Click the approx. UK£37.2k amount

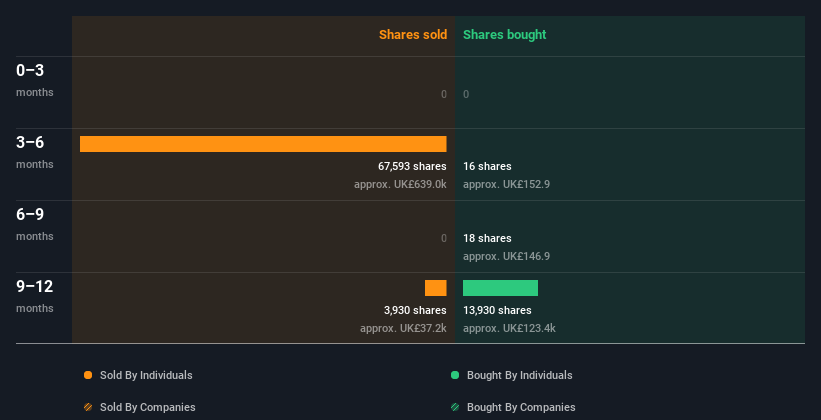[x=403, y=328]
